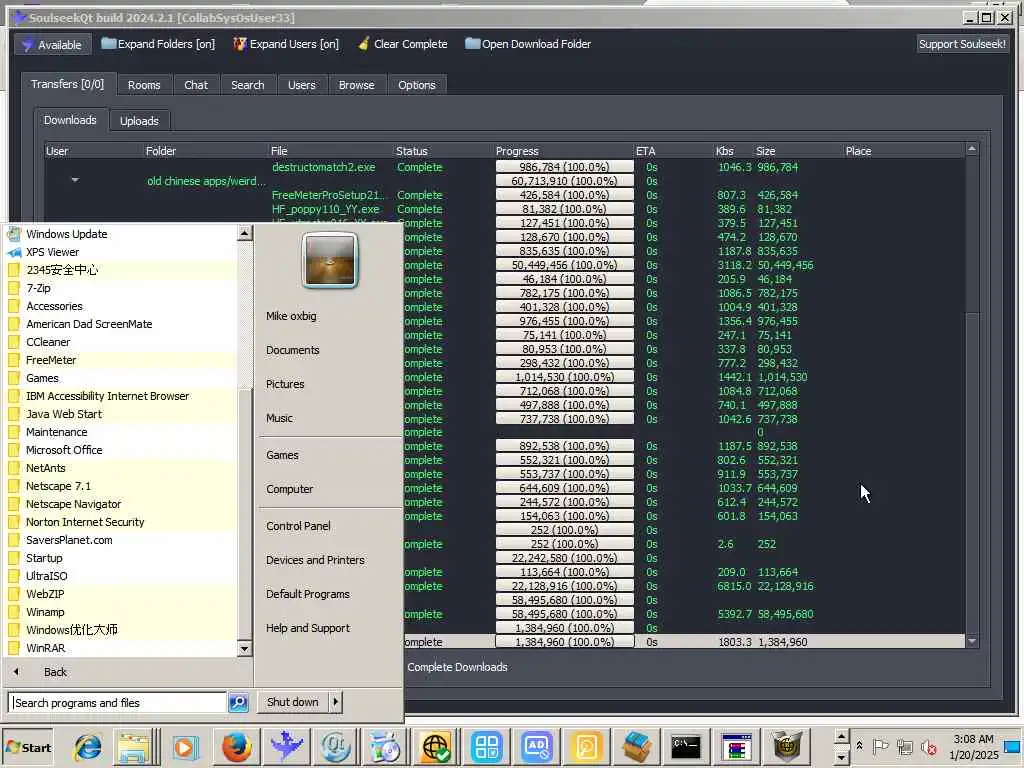Click the network tray icon
This screenshot has height=768, width=1024.
pyautogui.click(x=904, y=746)
